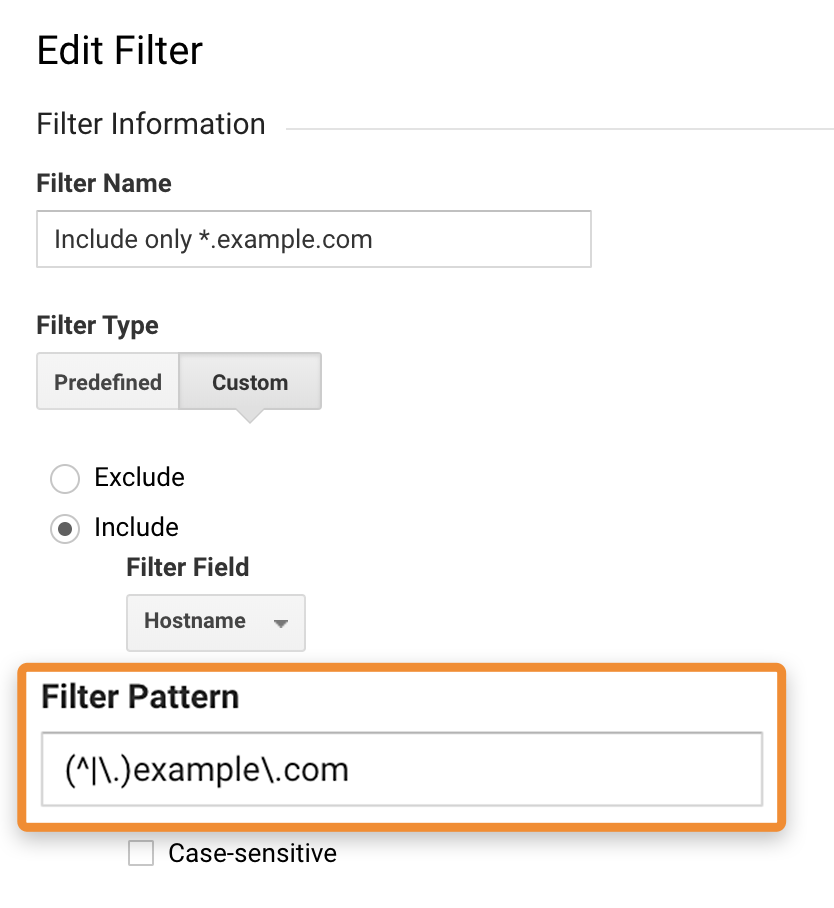Screen dimensions: 834x908
Task: Switch to the Predefined filter tab
Action: (107, 382)
